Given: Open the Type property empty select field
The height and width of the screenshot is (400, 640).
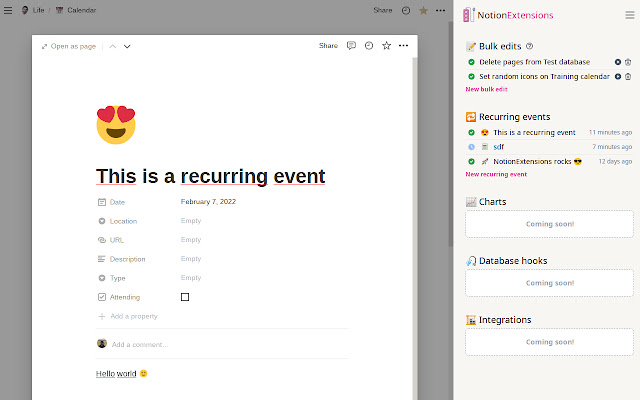Looking at the screenshot, I should point(191,278).
